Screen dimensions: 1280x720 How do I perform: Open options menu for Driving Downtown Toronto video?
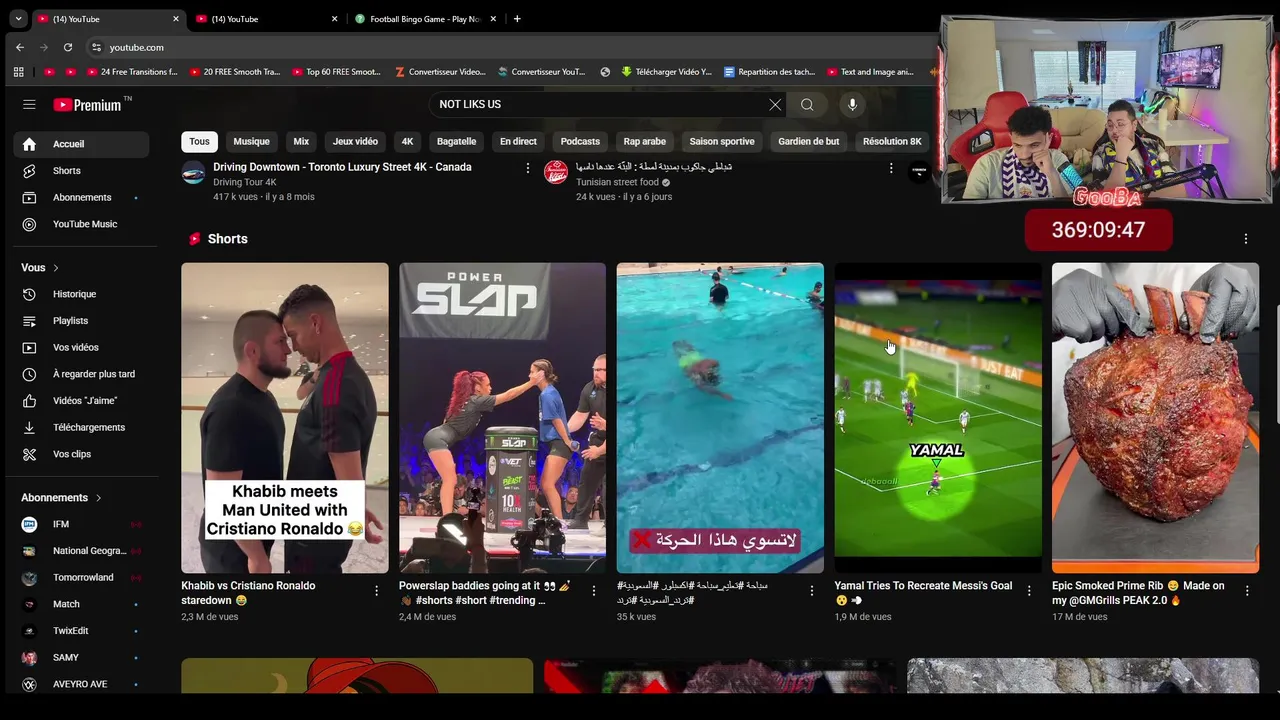[528, 168]
